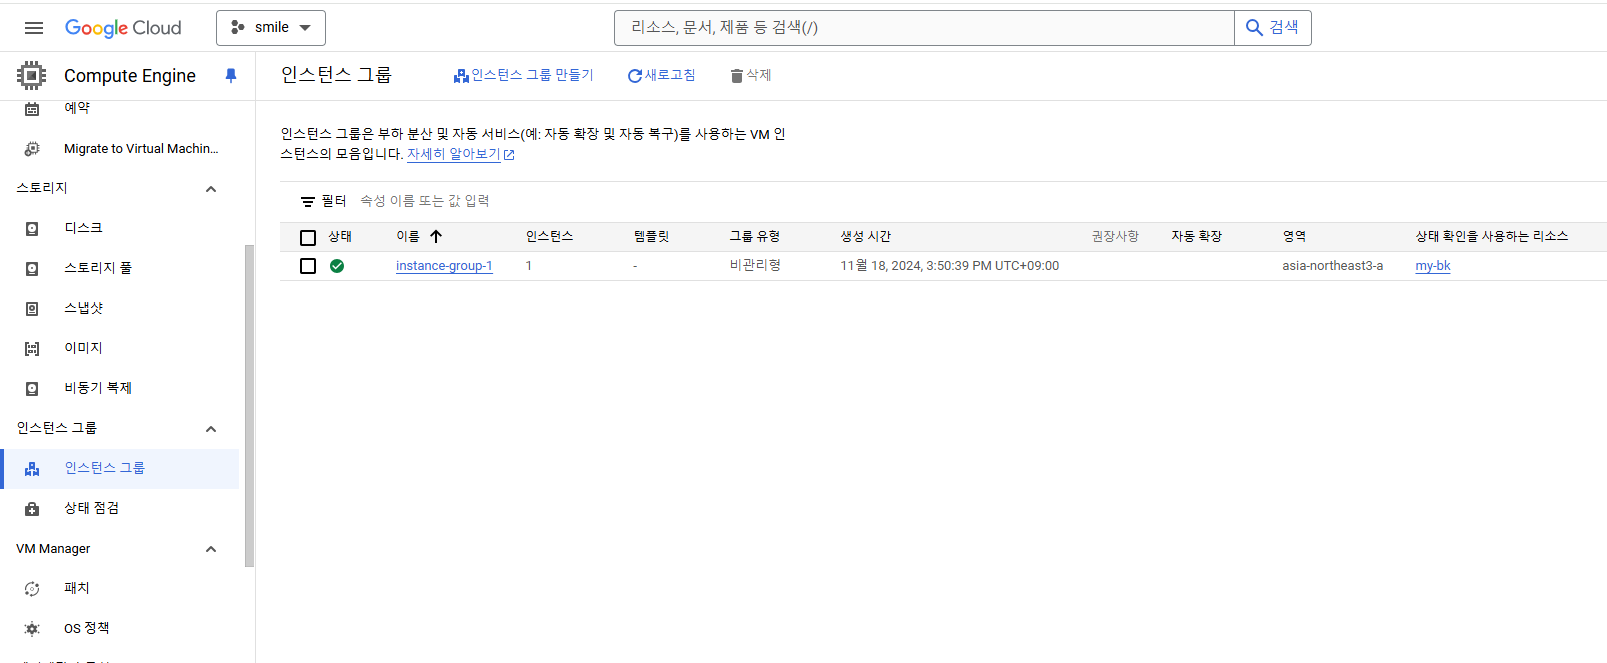Click the 예약 calendar icon

coord(32,108)
